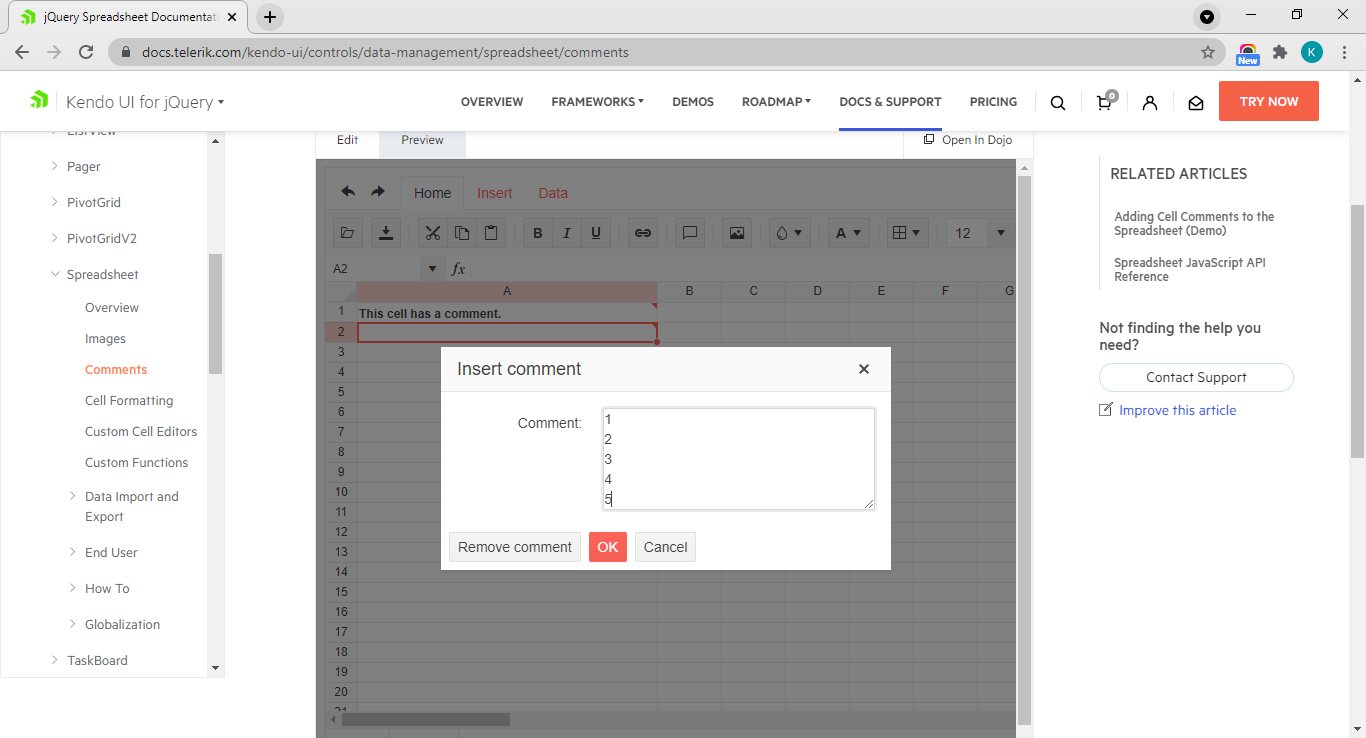This screenshot has width=1366, height=738.
Task: Click the user account icon
Action: click(x=1150, y=102)
